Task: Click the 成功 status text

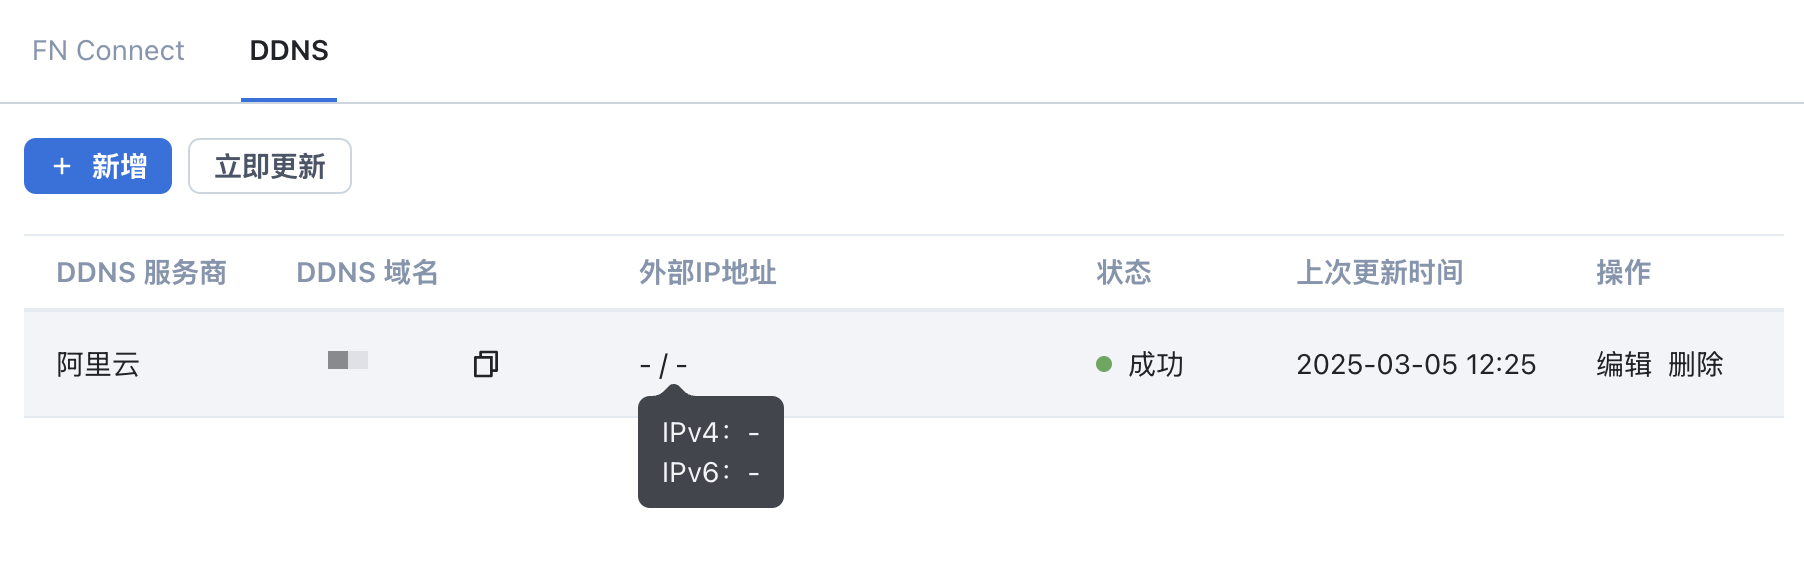Action: coord(1156,364)
